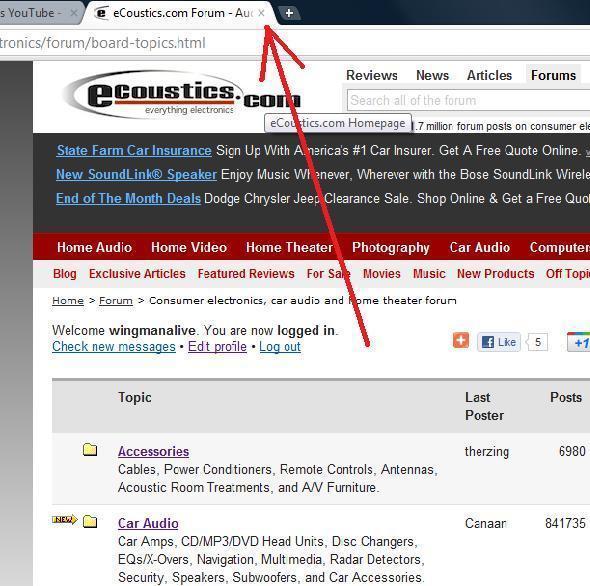The height and width of the screenshot is (586, 590).
Task: Select the eCoustics.com Forum tab
Action: pyautogui.click(x=181, y=13)
